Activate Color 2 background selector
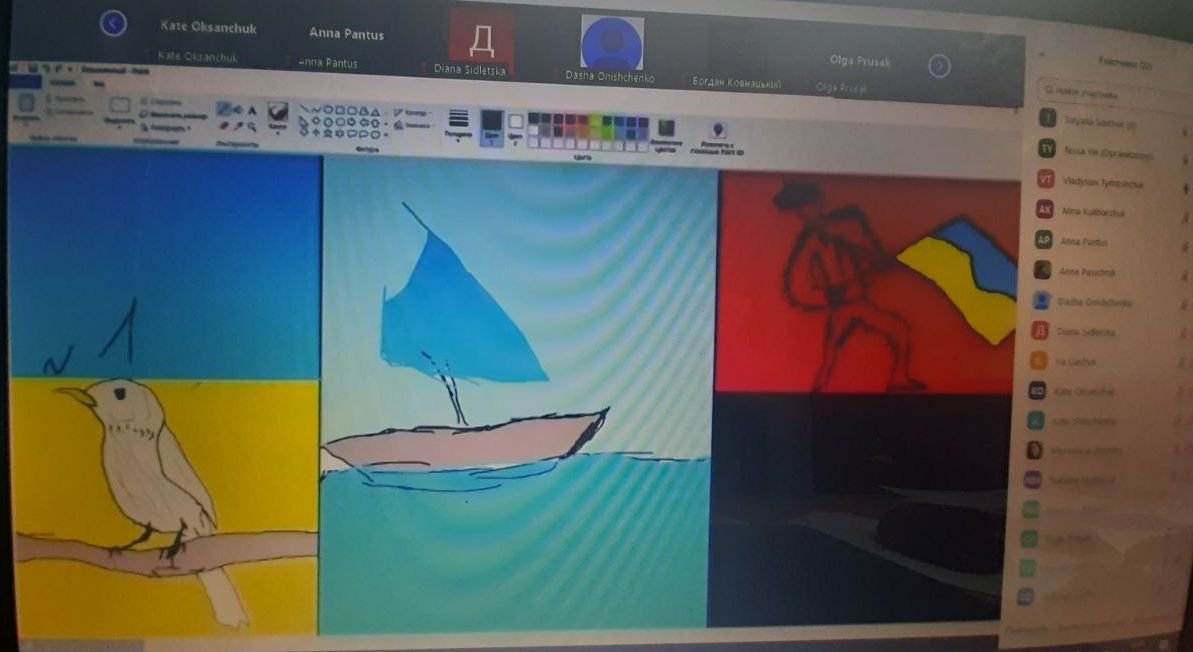The image size is (1193, 652). tap(515, 132)
